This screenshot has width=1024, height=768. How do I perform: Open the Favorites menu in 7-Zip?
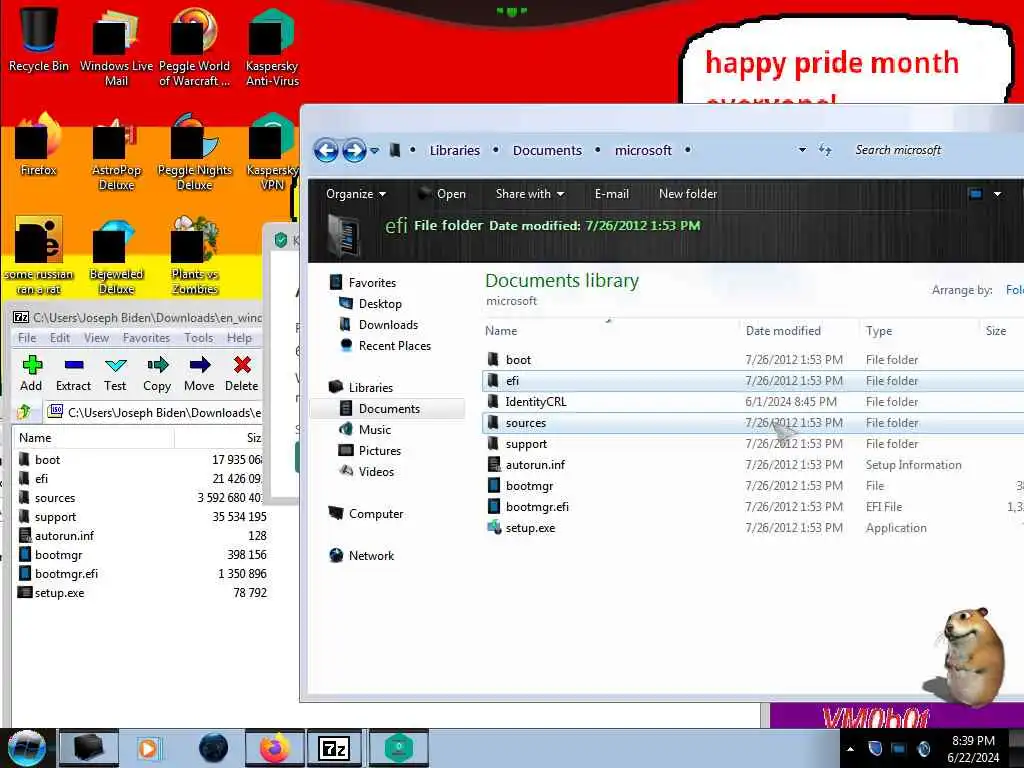click(146, 338)
